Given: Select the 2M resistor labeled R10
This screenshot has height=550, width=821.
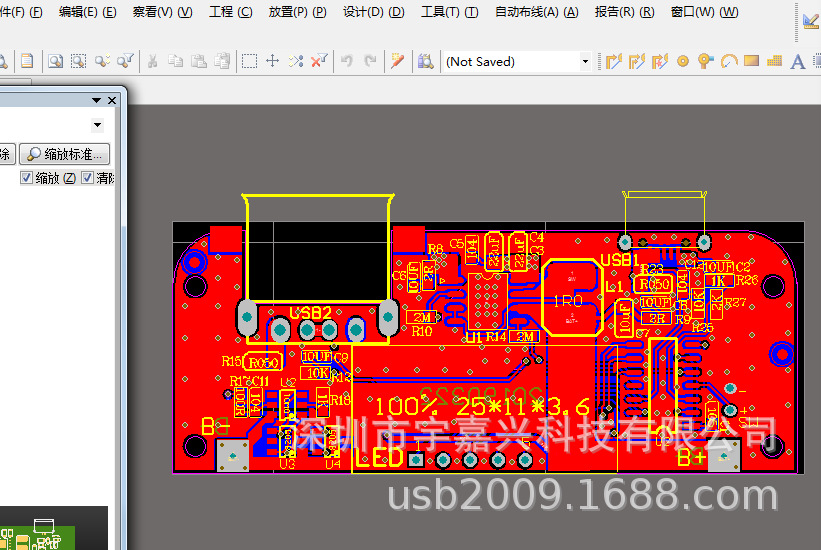Looking at the screenshot, I should [421, 317].
